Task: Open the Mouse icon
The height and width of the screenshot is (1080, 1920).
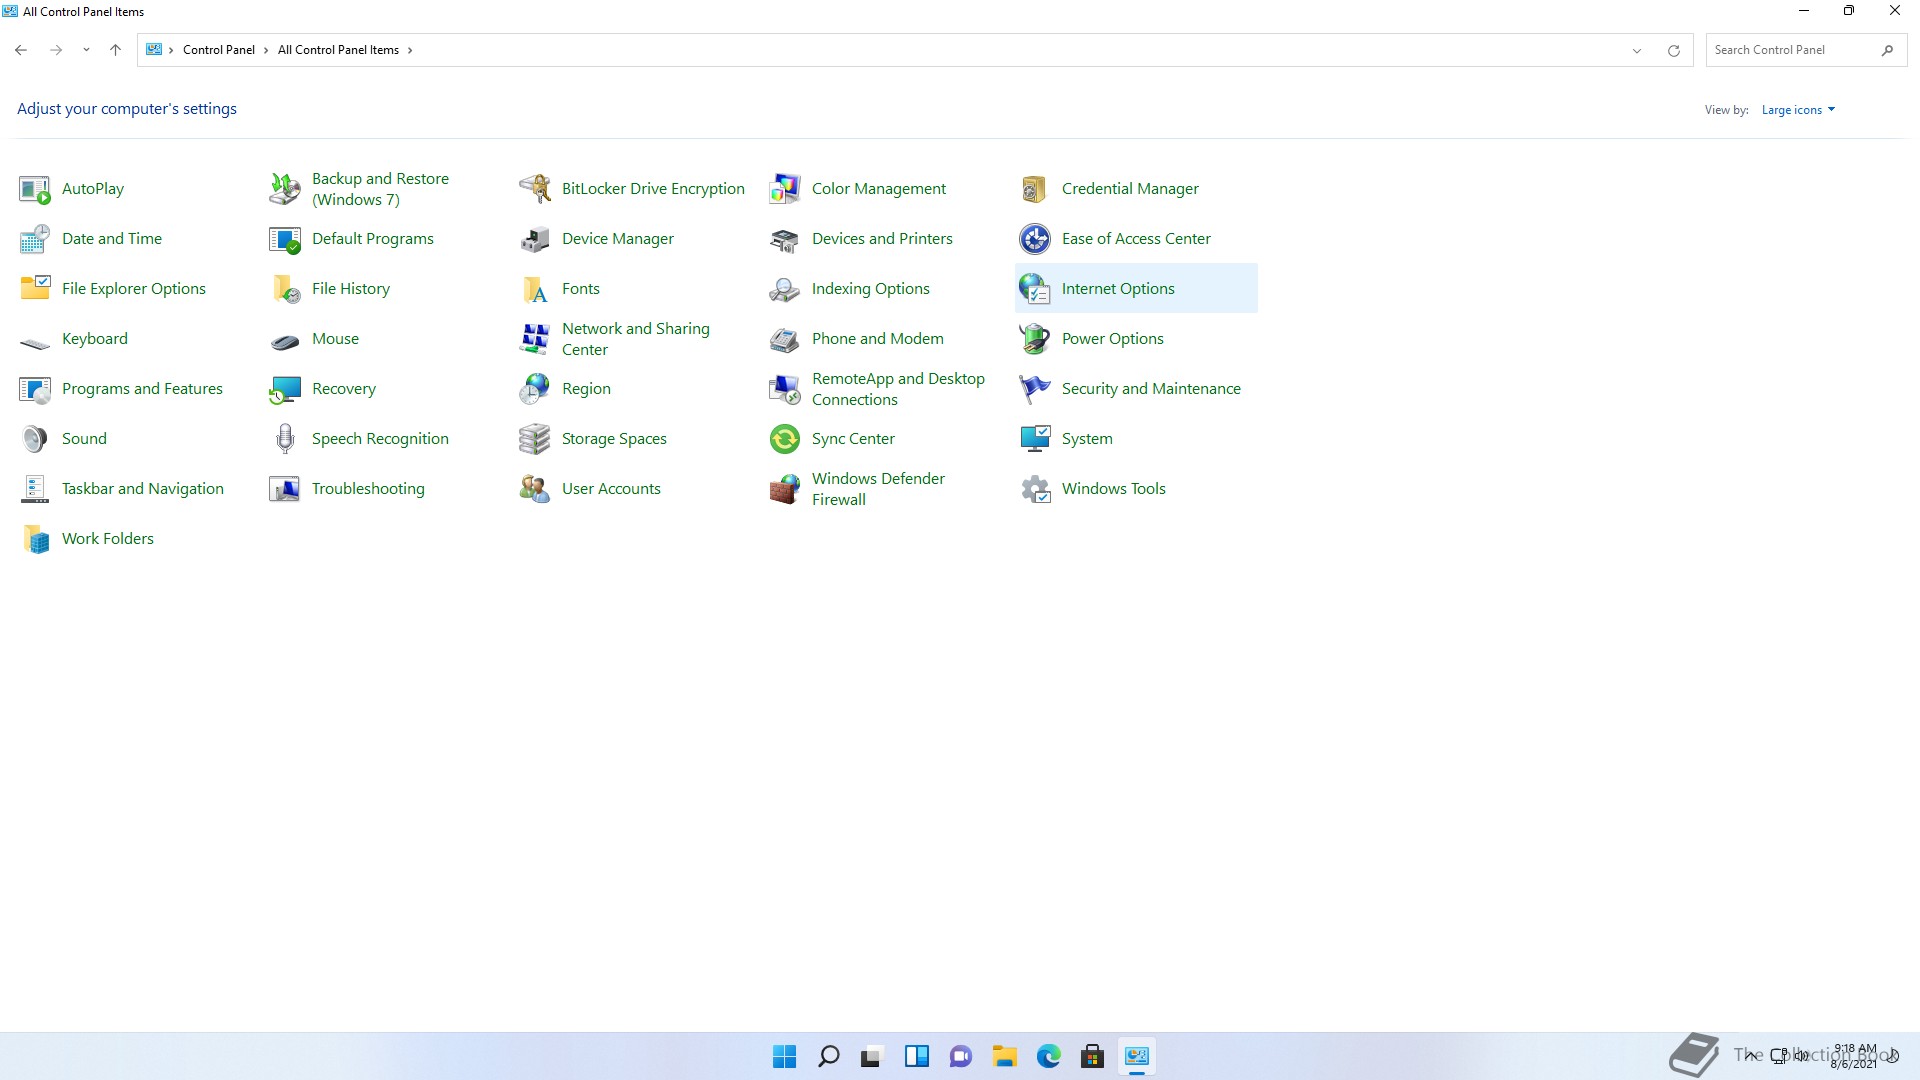Action: (x=285, y=342)
